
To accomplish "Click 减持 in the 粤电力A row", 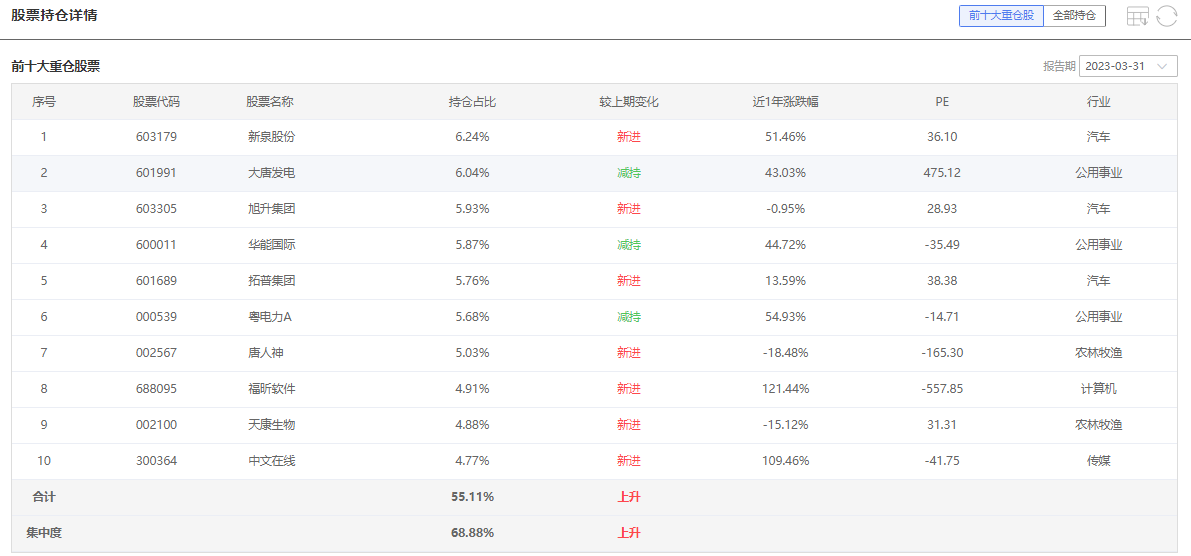I will coord(629,317).
